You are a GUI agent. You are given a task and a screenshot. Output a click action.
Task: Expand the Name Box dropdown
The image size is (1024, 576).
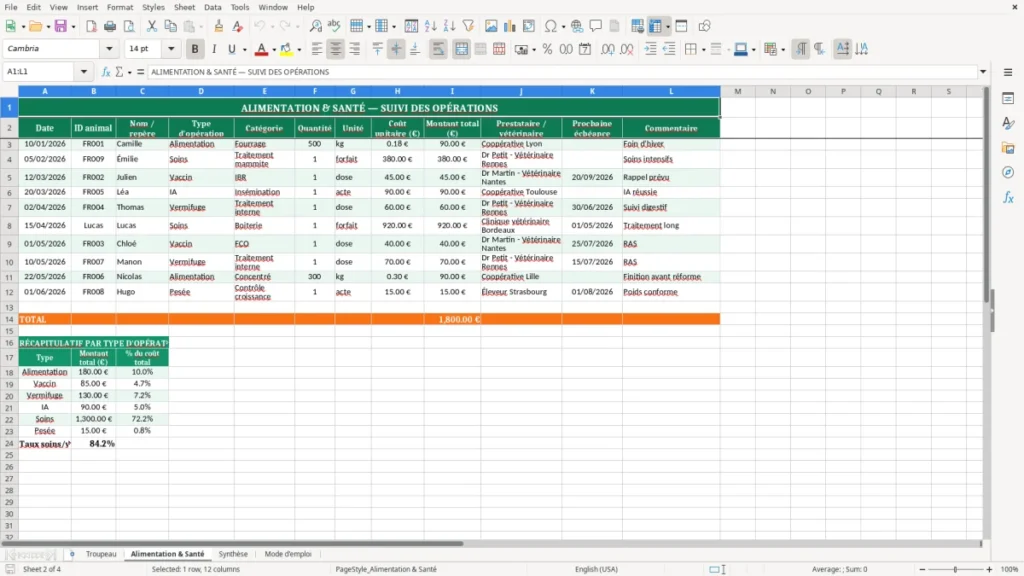point(84,72)
